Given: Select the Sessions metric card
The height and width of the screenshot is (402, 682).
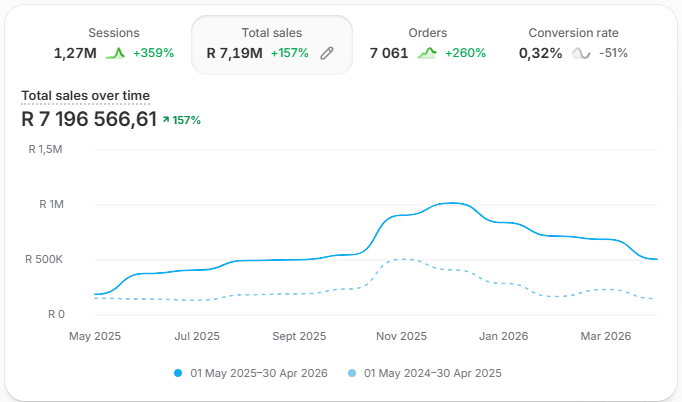Looking at the screenshot, I should (114, 45).
